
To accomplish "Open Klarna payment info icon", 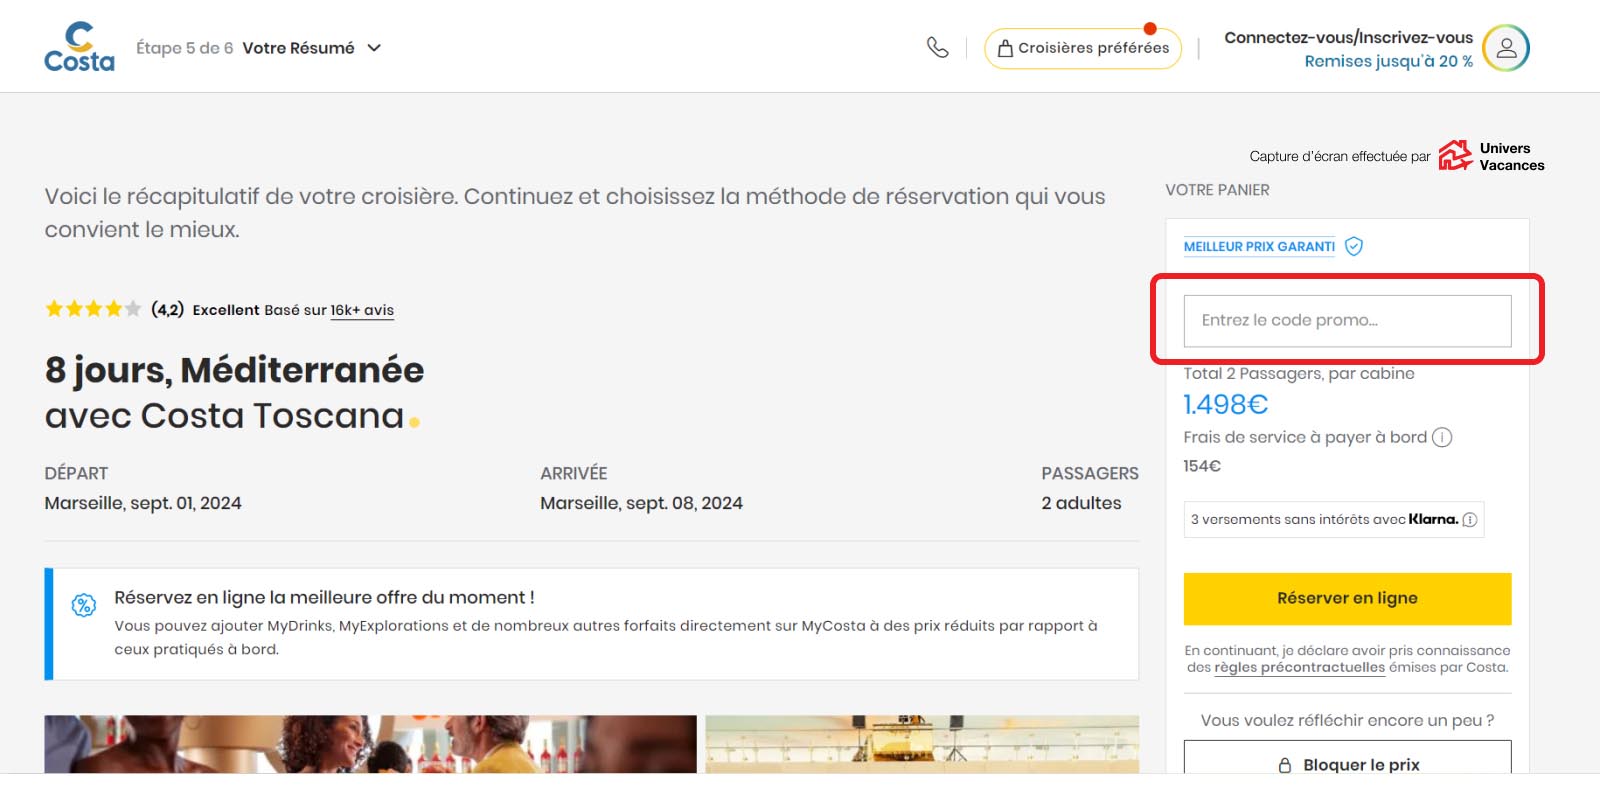I will [x=1469, y=520].
